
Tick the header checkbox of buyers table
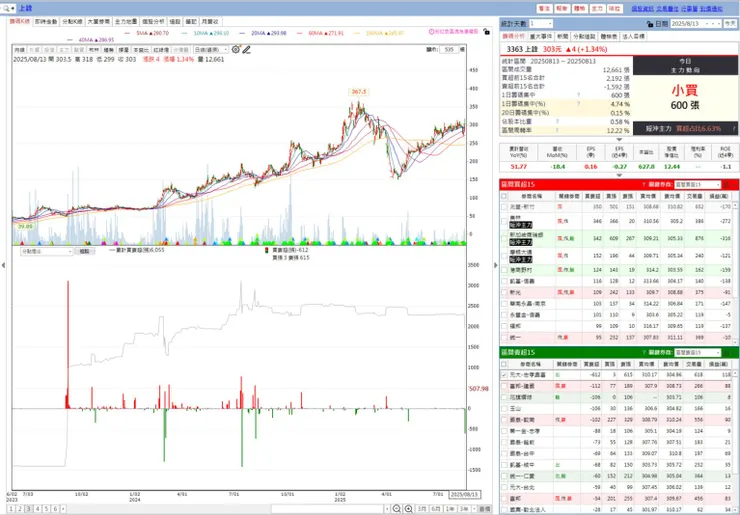click(504, 196)
